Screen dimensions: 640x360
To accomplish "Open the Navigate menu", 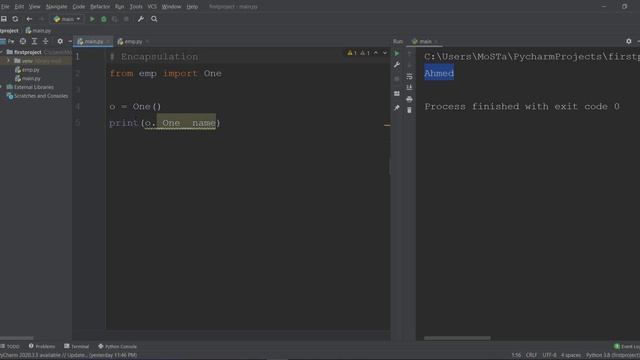I will click(x=56, y=7).
